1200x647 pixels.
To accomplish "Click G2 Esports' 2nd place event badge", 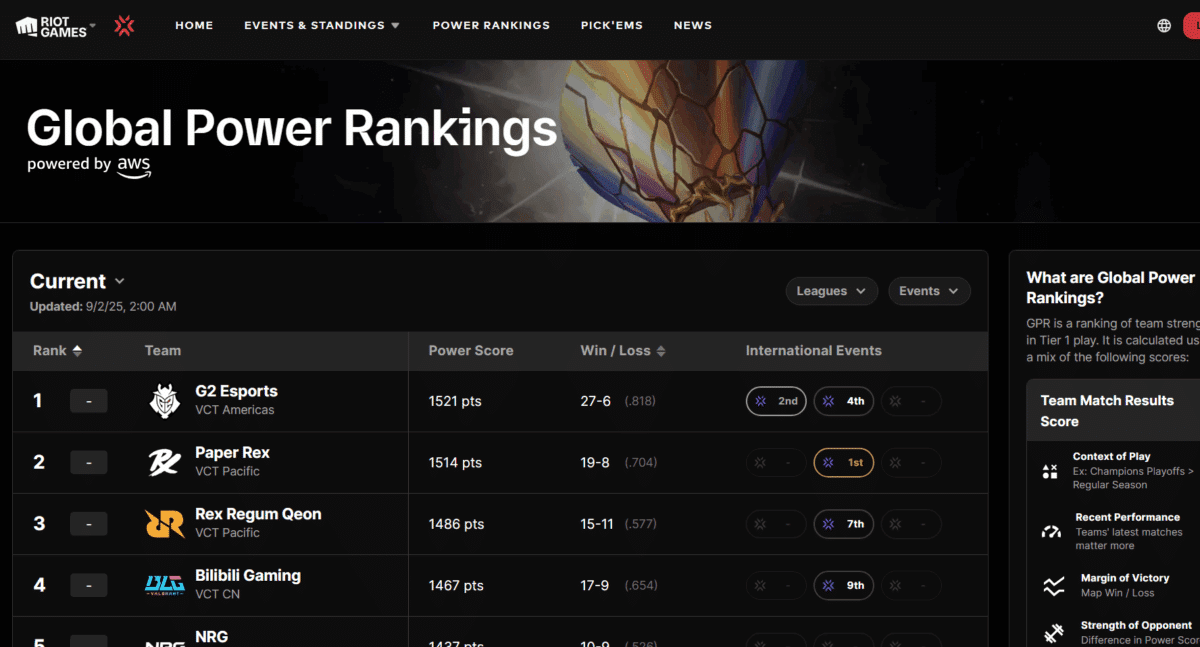I will coord(775,400).
